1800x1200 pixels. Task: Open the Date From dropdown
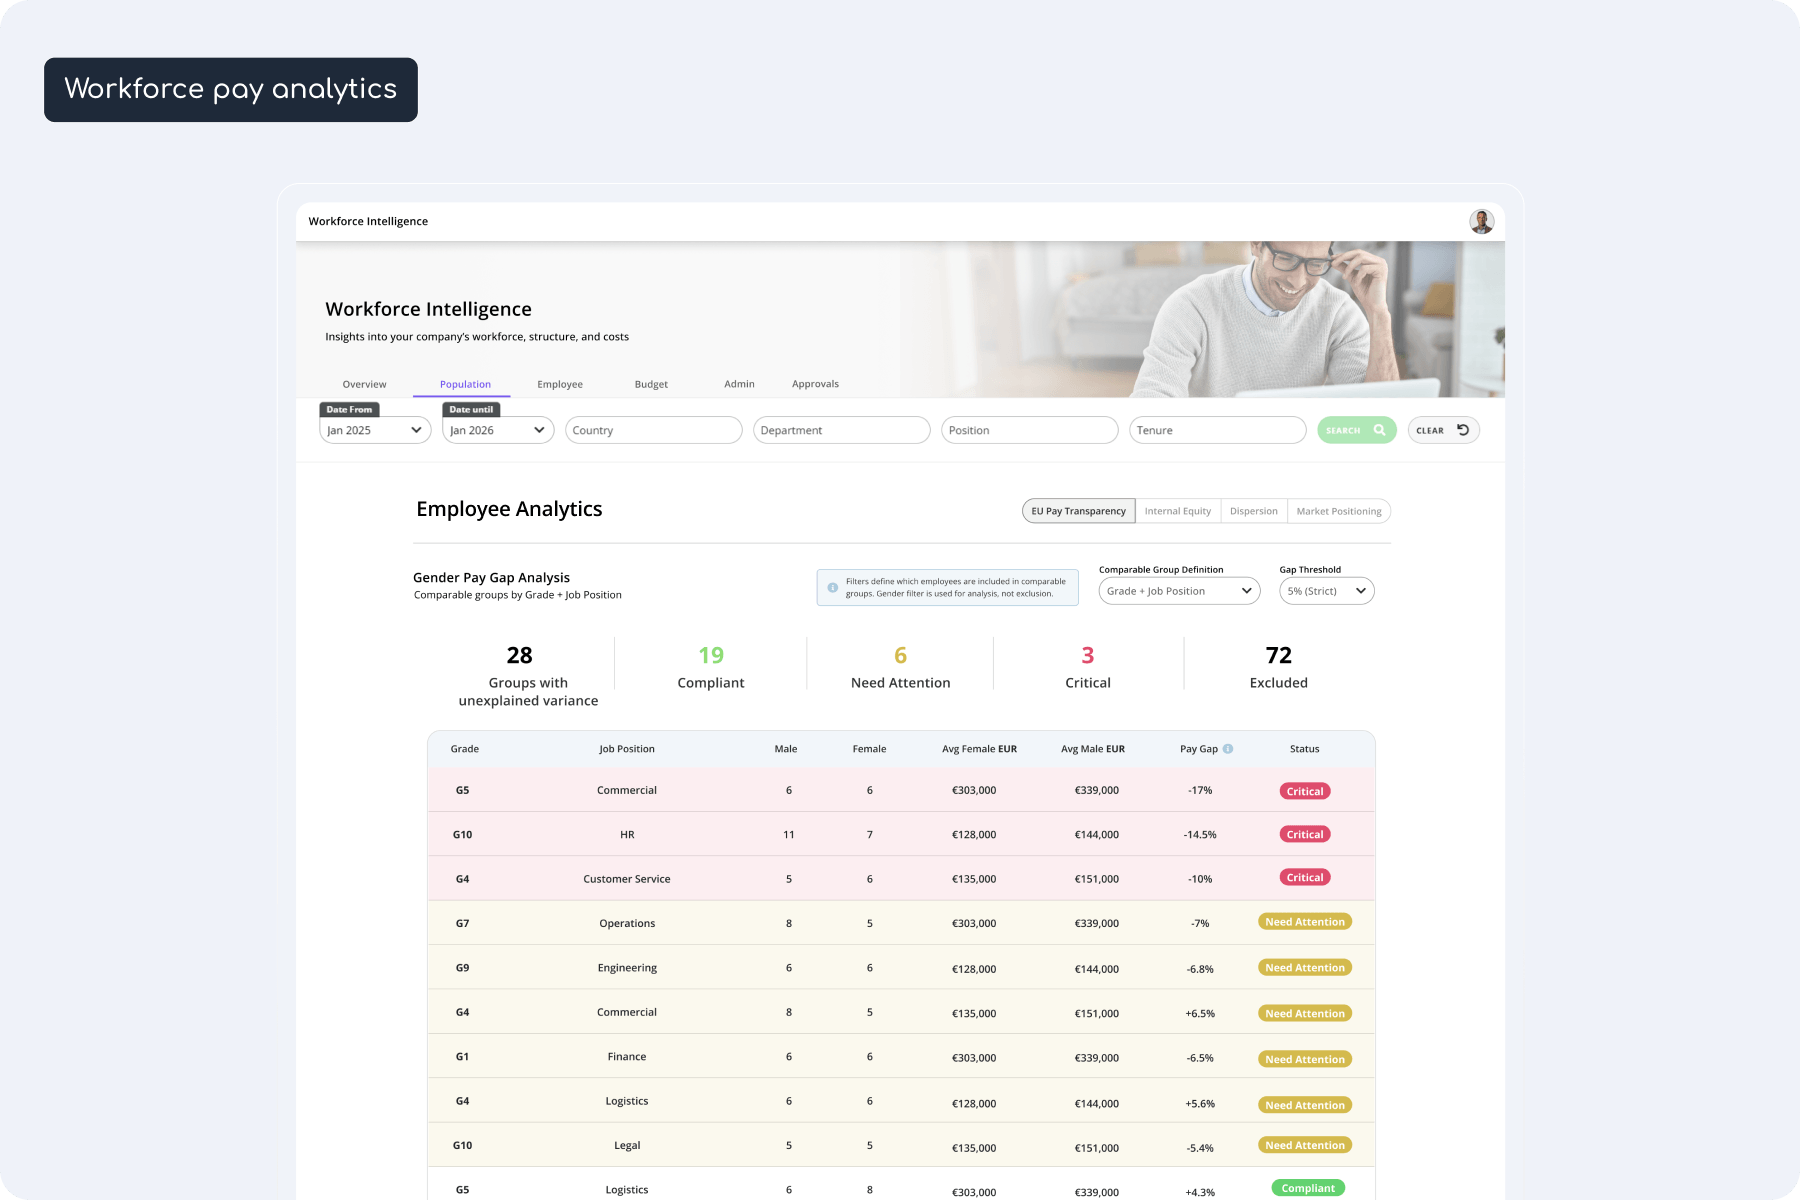(x=375, y=430)
